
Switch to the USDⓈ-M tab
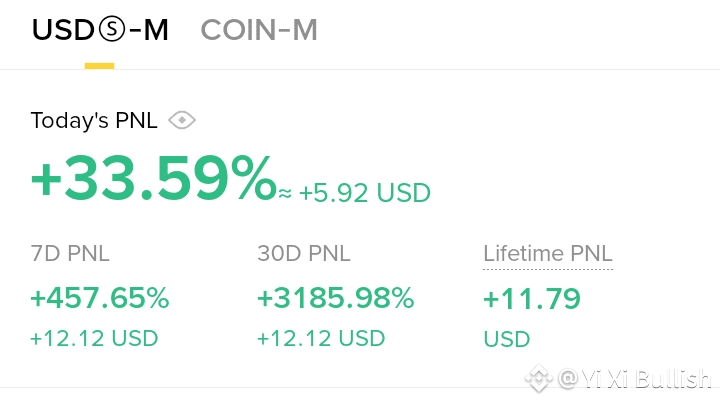pos(100,31)
